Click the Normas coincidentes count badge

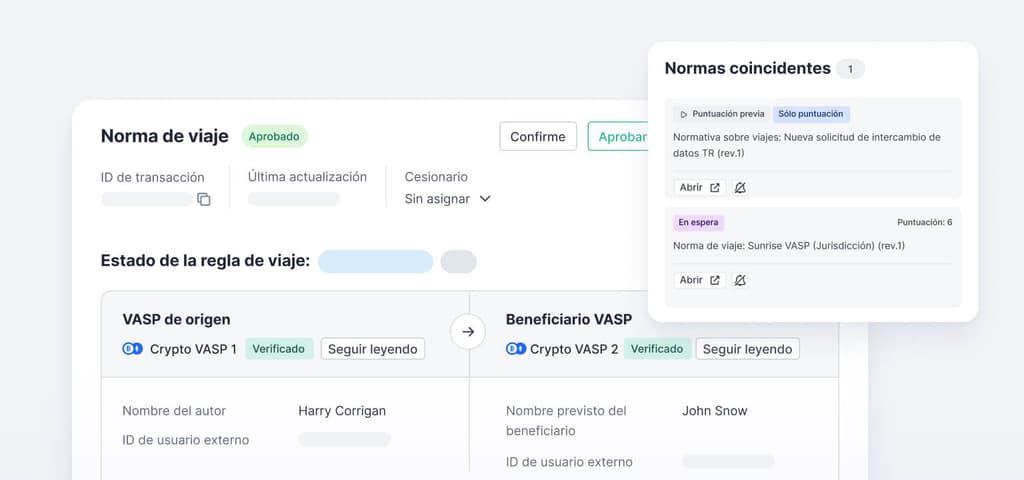[850, 69]
